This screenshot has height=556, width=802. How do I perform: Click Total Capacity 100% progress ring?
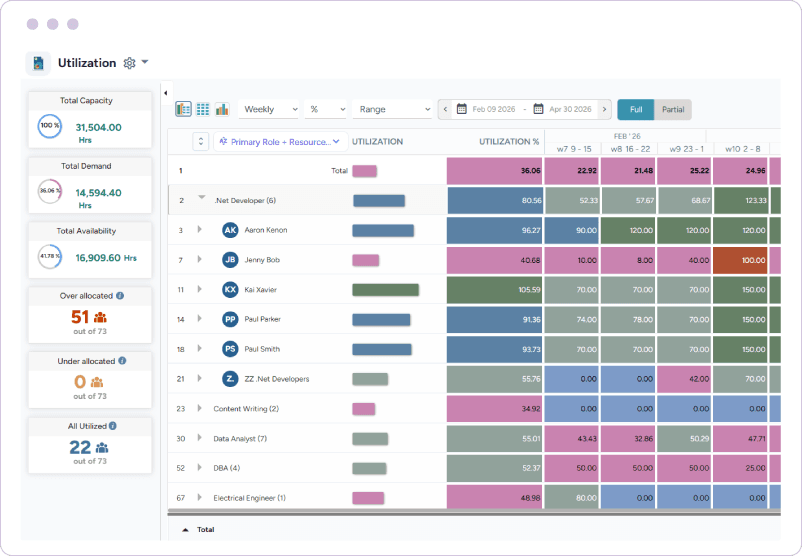pyautogui.click(x=50, y=126)
